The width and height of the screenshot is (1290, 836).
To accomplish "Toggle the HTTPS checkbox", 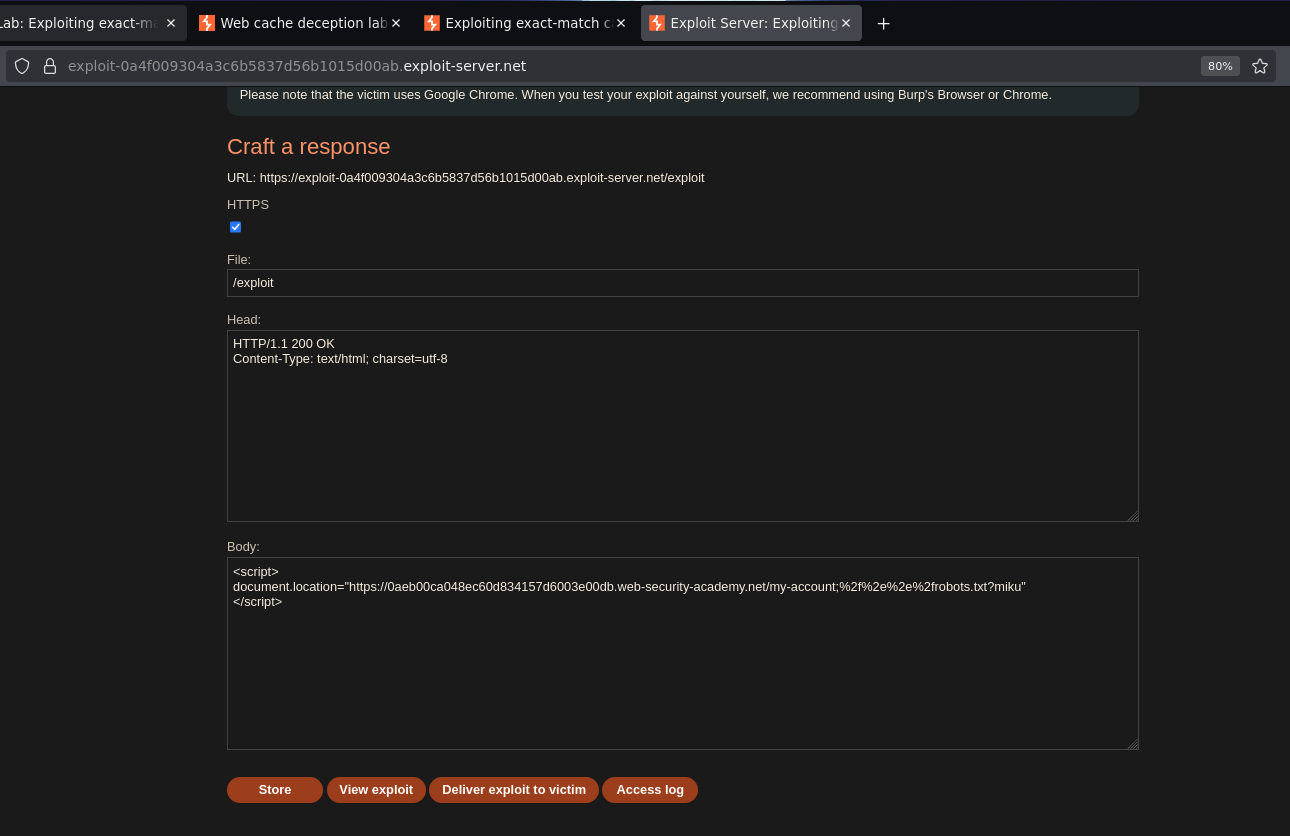I will tap(236, 227).
